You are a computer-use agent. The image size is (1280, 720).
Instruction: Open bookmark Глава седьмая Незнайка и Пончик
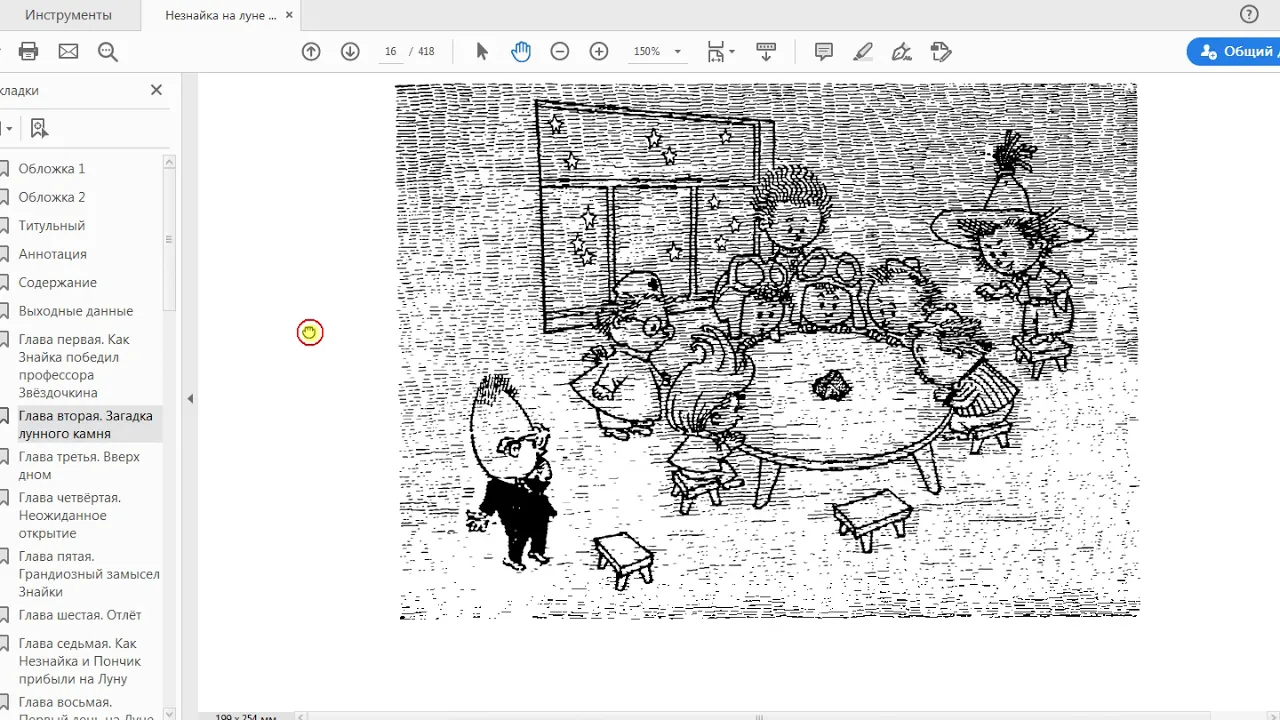(x=80, y=661)
